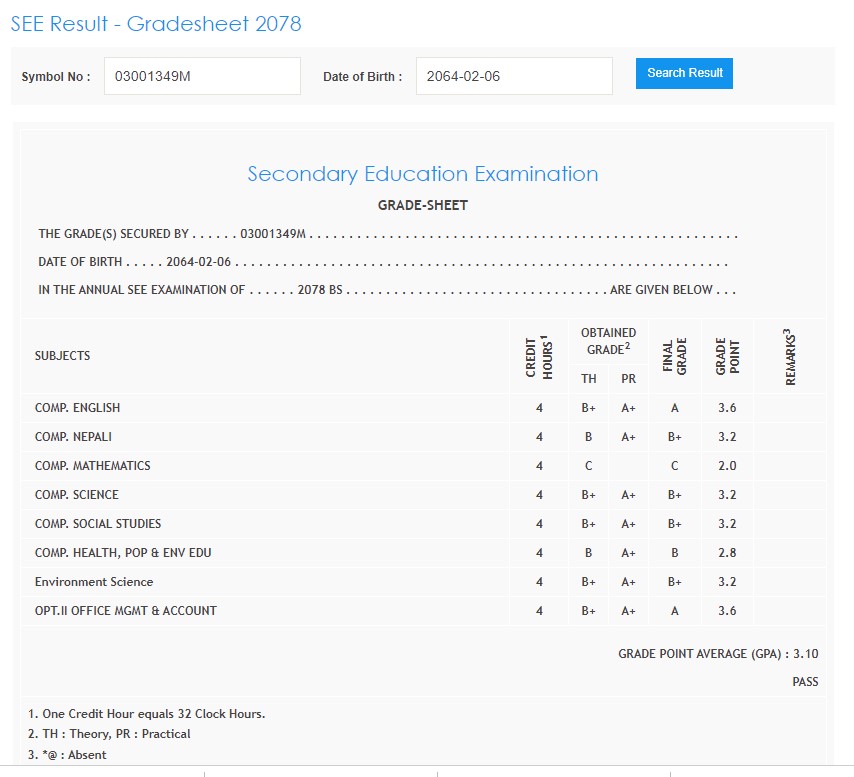854x777 pixels.
Task: Click the 'One Credit Hour equals 32 Clock Hours' footnote
Action: [146, 714]
